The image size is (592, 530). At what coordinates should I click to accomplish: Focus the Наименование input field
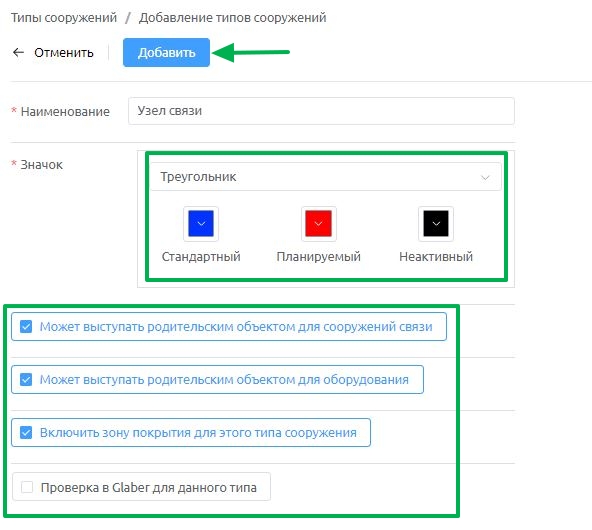[321, 111]
